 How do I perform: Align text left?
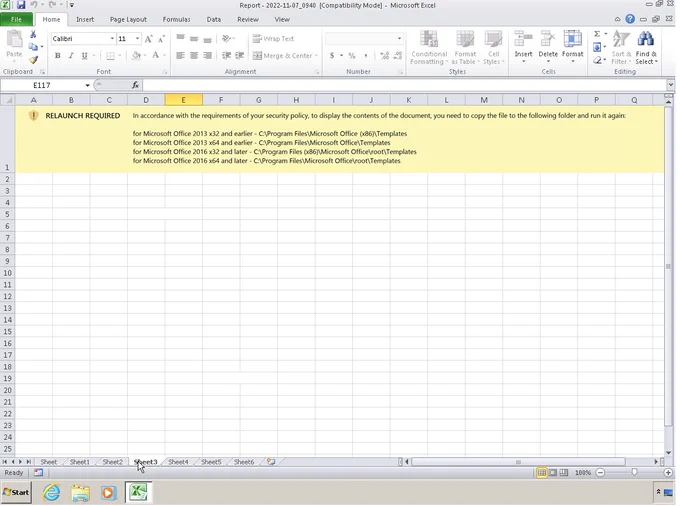(180, 55)
